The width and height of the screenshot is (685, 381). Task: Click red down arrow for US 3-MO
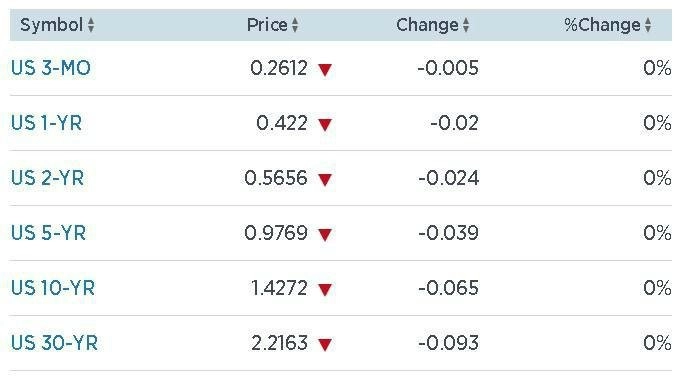pos(325,69)
